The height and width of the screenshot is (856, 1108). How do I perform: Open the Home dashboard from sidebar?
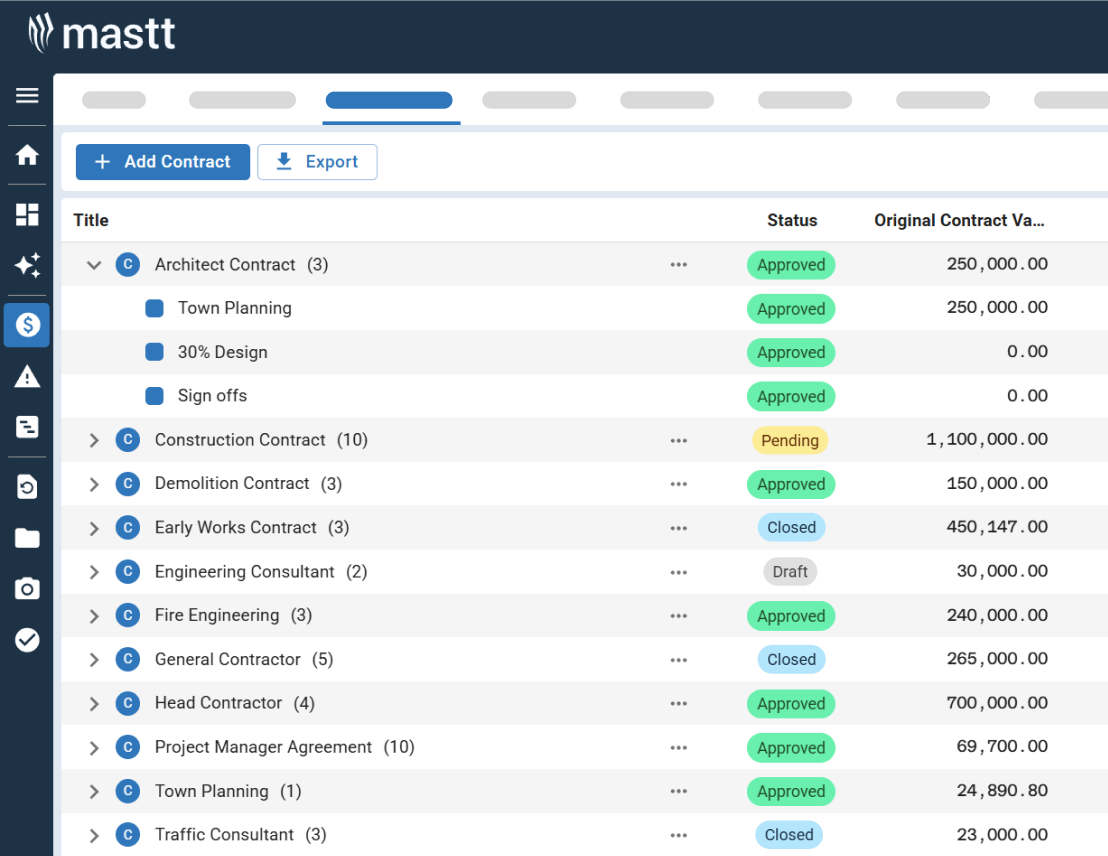[27, 157]
